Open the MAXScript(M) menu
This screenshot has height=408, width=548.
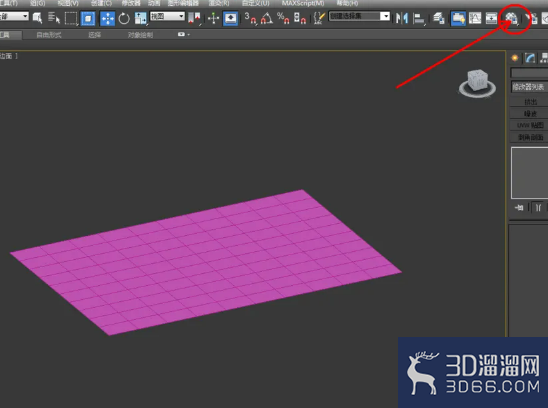(303, 3)
